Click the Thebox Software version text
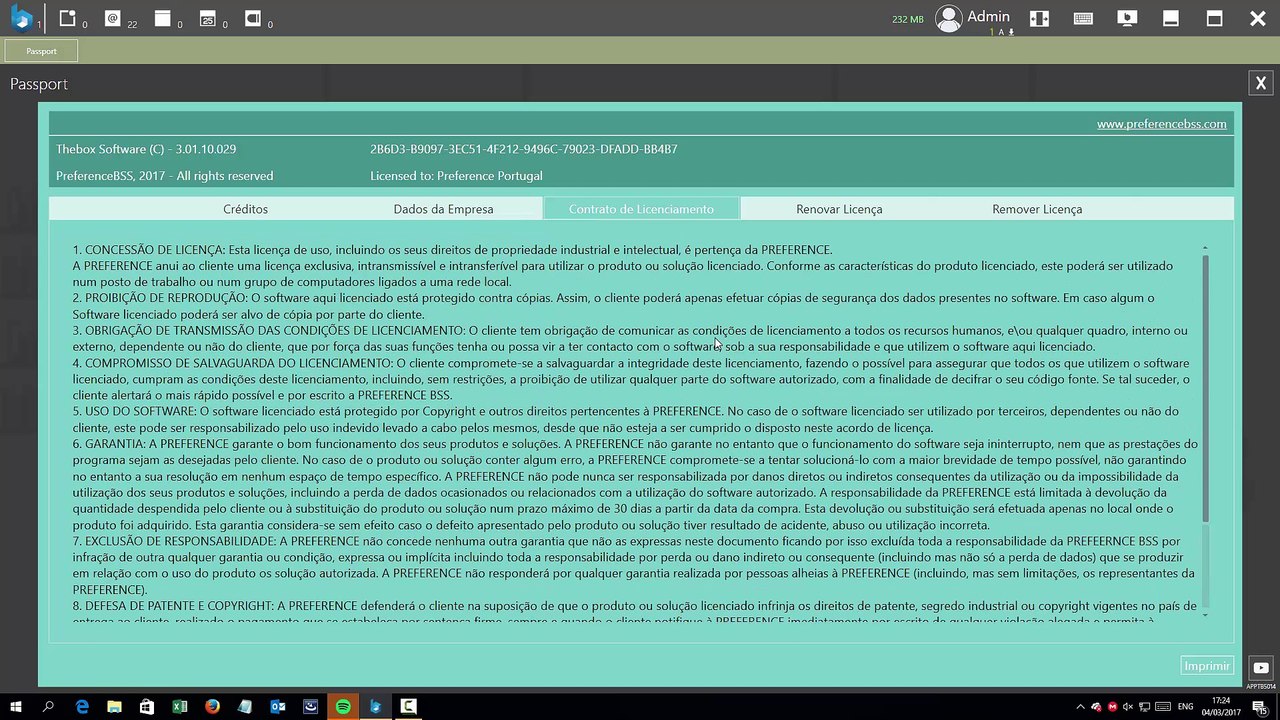 pos(146,149)
